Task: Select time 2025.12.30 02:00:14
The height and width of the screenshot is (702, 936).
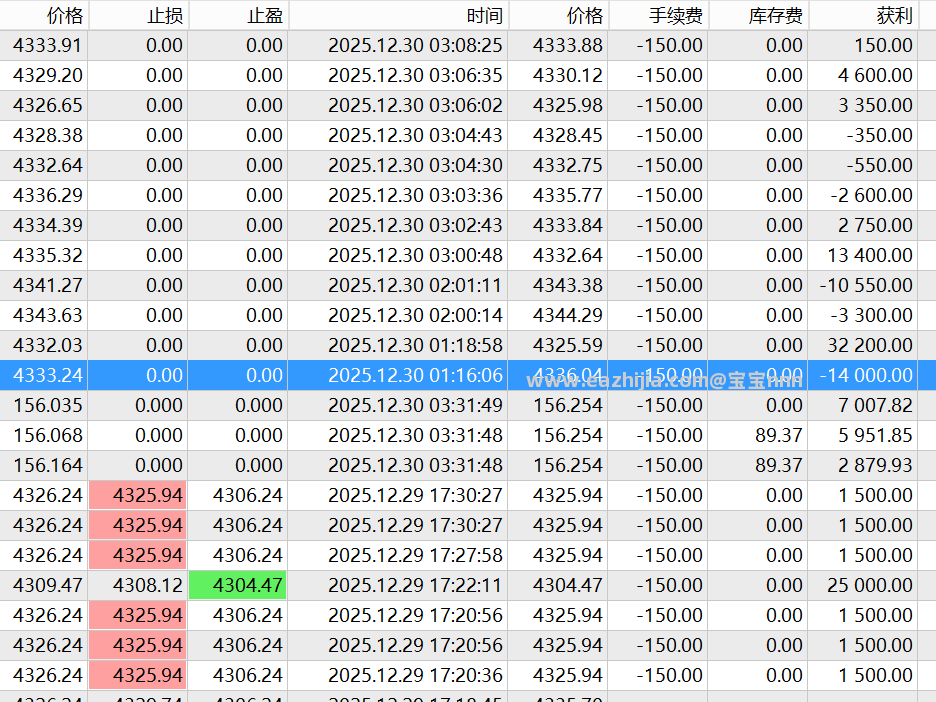Action: (415, 315)
